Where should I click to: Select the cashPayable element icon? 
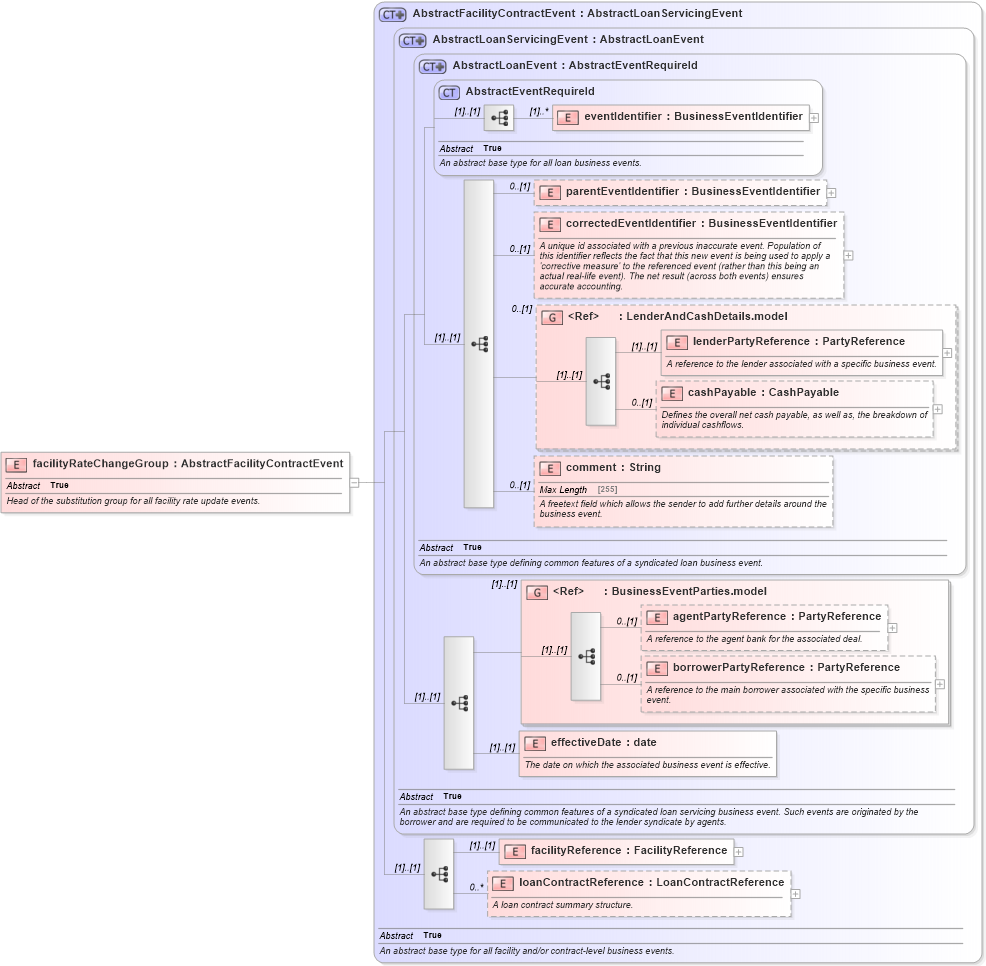click(671, 392)
